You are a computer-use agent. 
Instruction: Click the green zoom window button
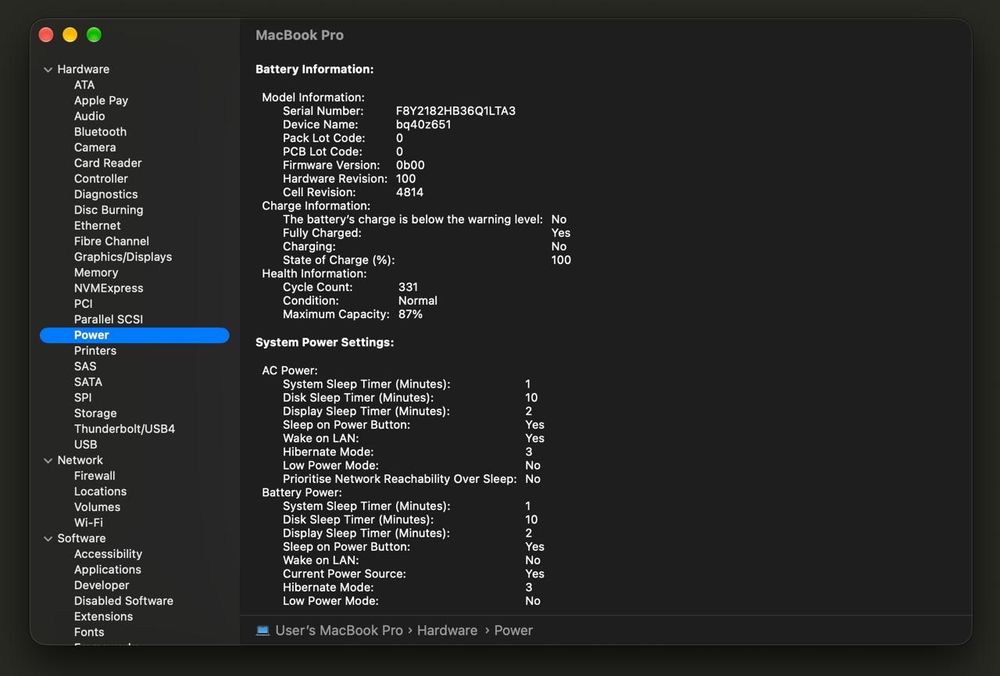coord(94,35)
